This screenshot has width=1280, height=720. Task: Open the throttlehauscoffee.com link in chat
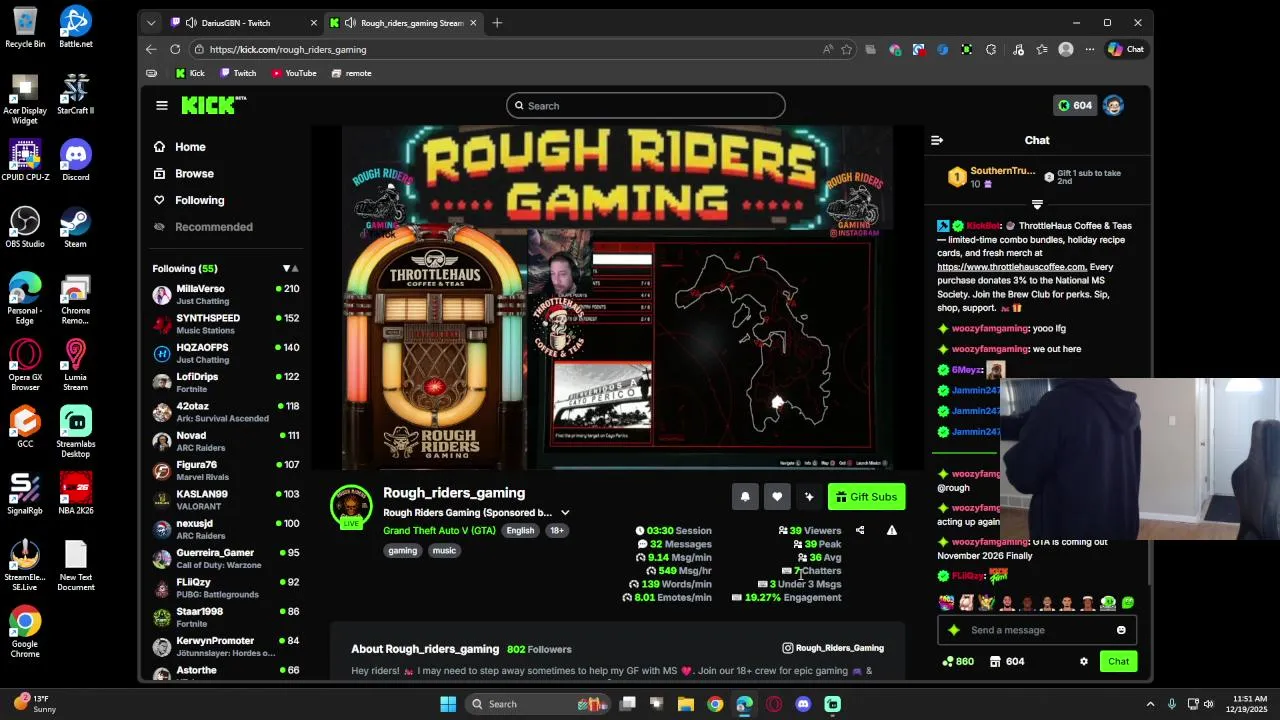tap(1011, 267)
